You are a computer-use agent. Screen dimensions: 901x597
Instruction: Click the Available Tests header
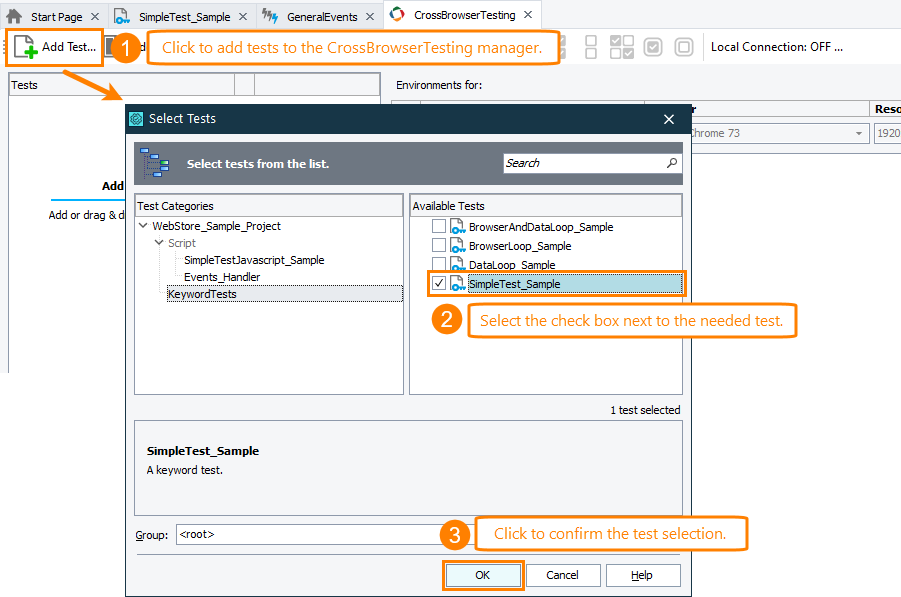[x=546, y=206]
